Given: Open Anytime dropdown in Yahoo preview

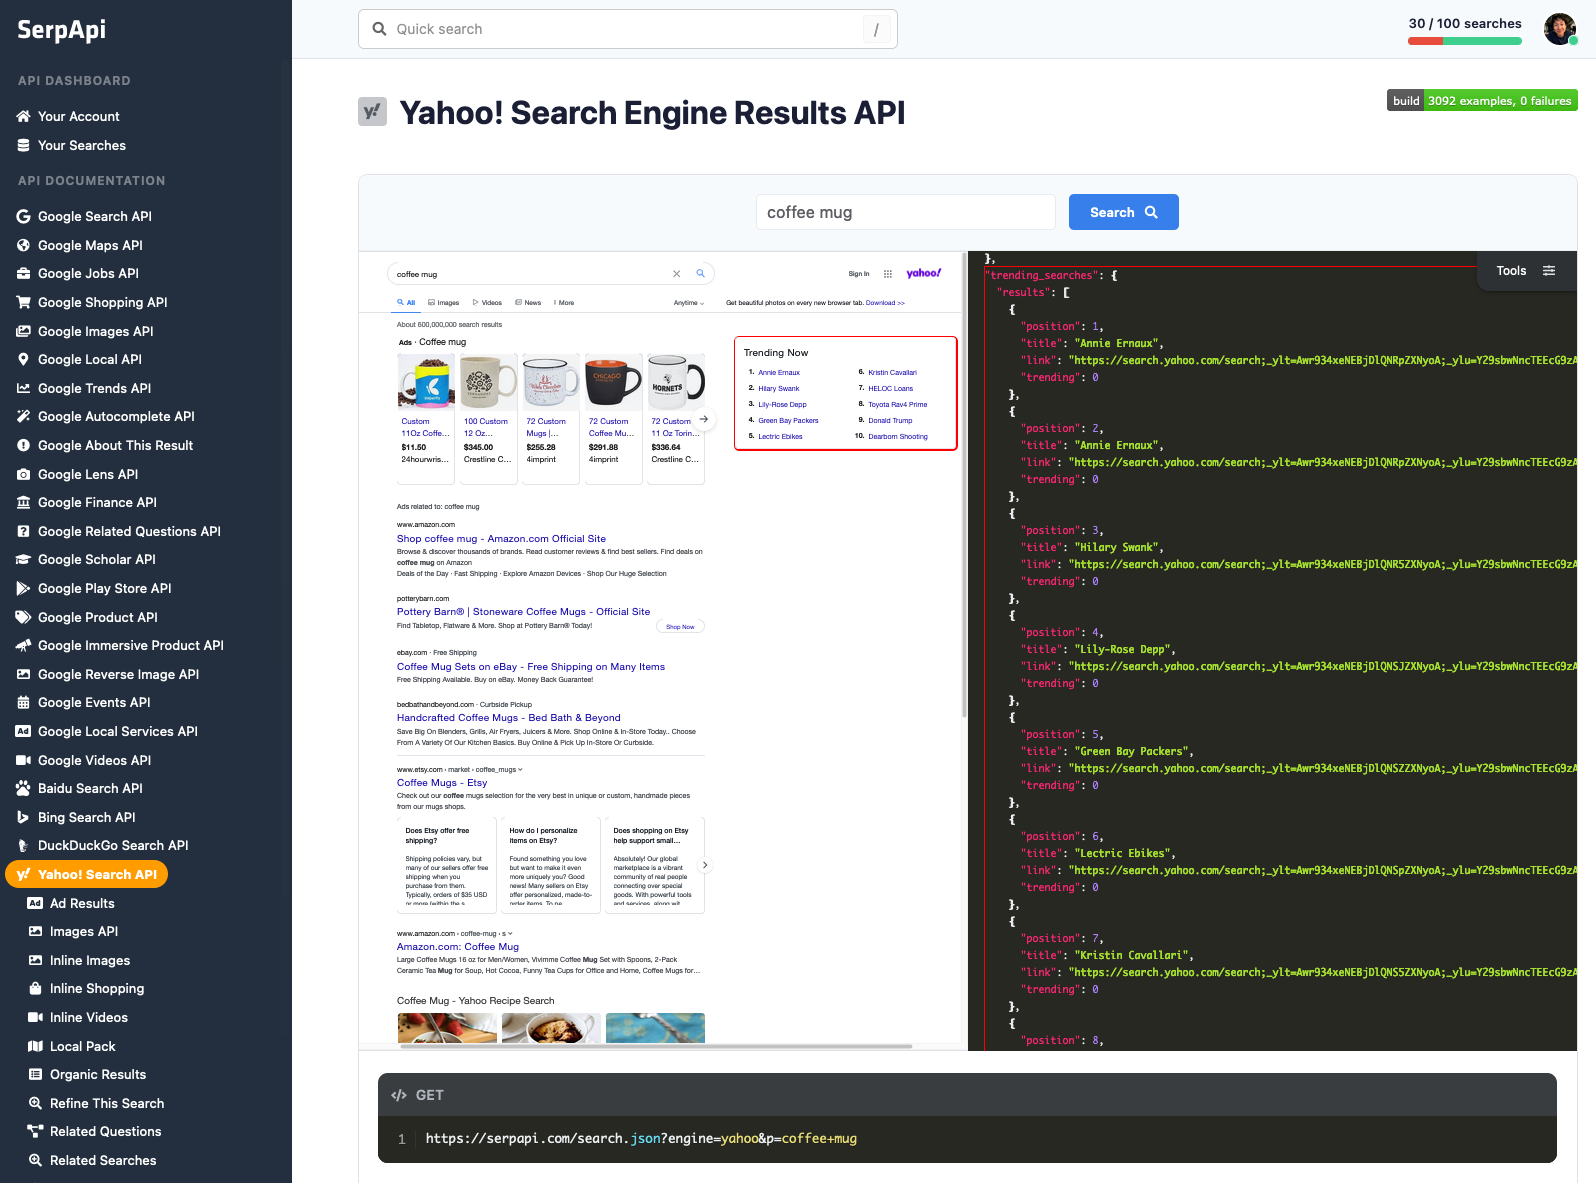Looking at the screenshot, I should pos(689,302).
